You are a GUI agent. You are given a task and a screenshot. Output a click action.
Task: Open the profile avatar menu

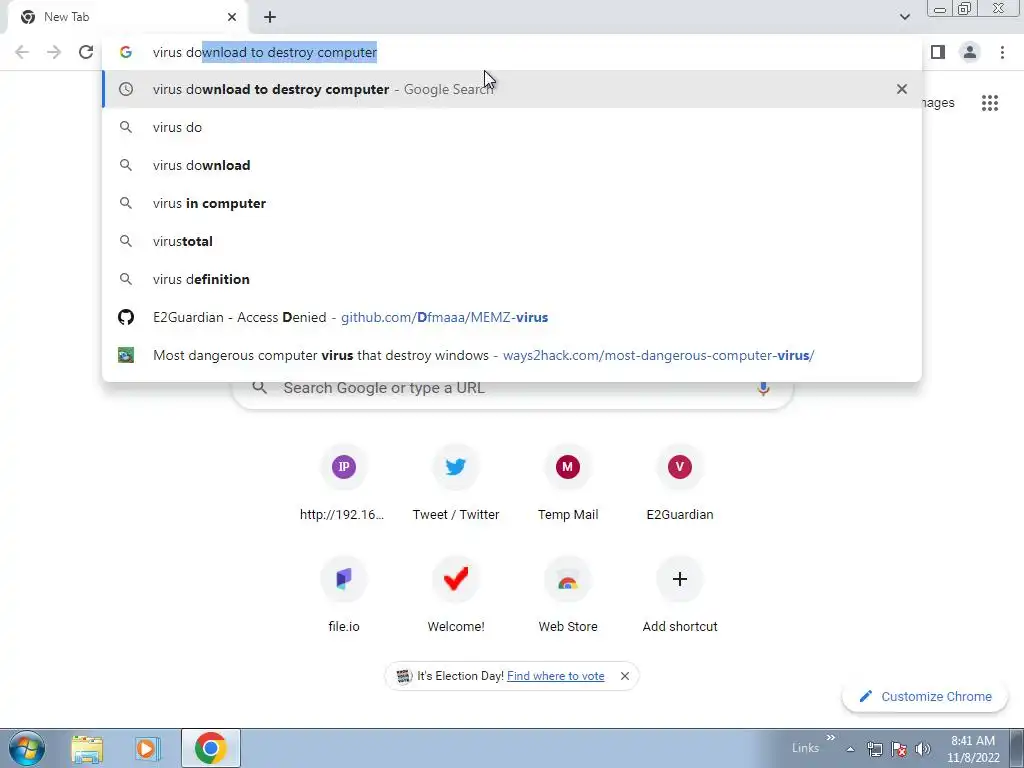pyautogui.click(x=970, y=52)
